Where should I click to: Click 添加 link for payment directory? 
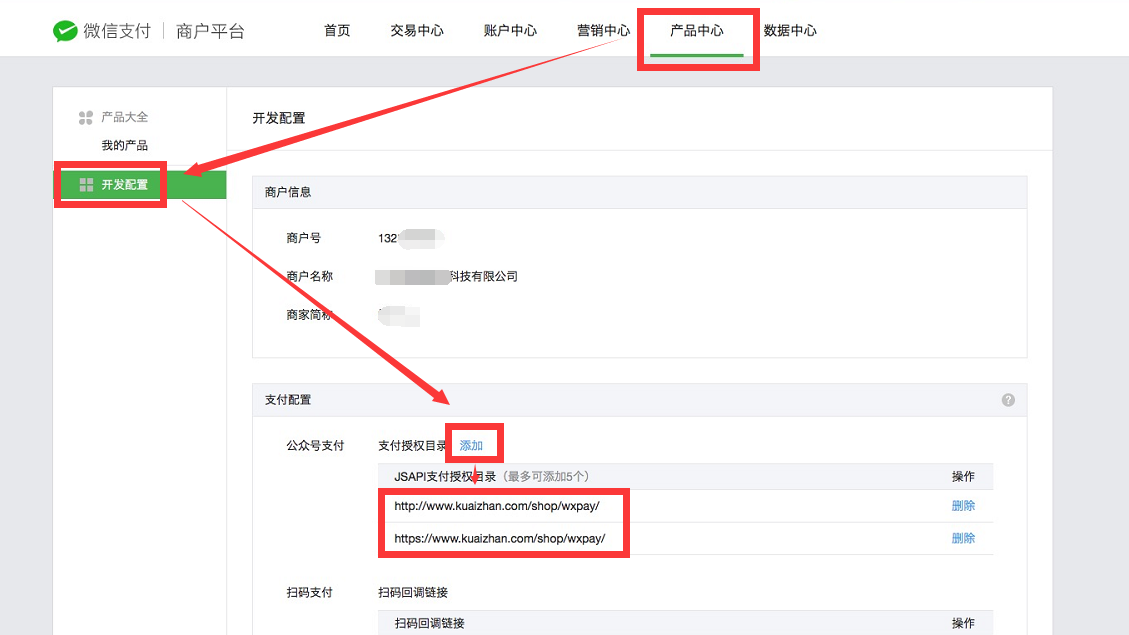[x=471, y=446]
